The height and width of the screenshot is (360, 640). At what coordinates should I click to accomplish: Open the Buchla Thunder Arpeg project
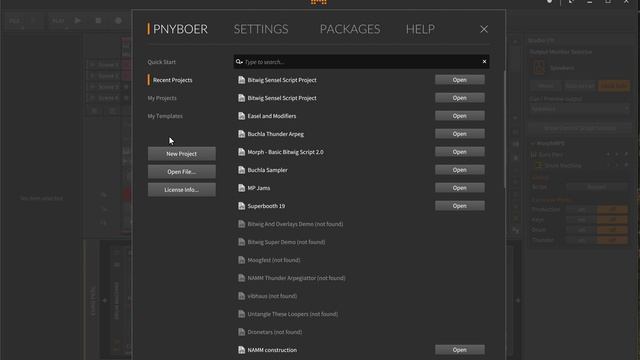tap(460, 134)
